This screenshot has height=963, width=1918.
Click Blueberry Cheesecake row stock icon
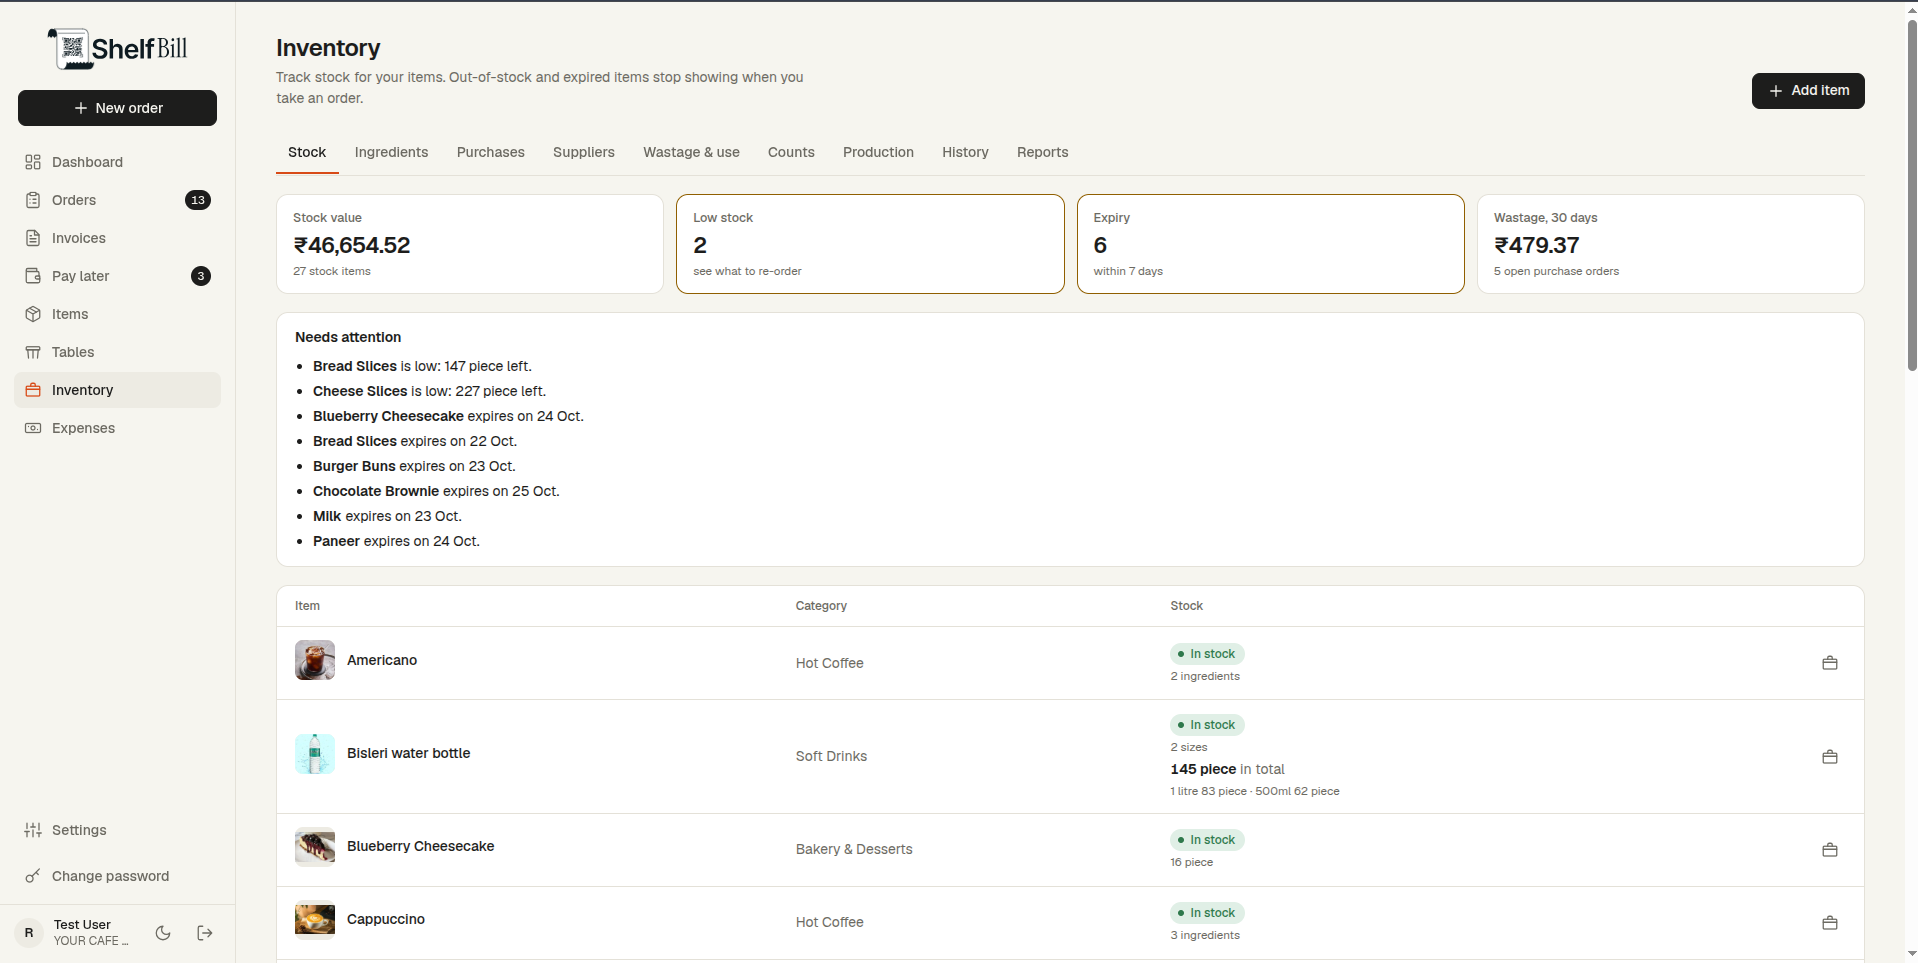[x=1830, y=850]
